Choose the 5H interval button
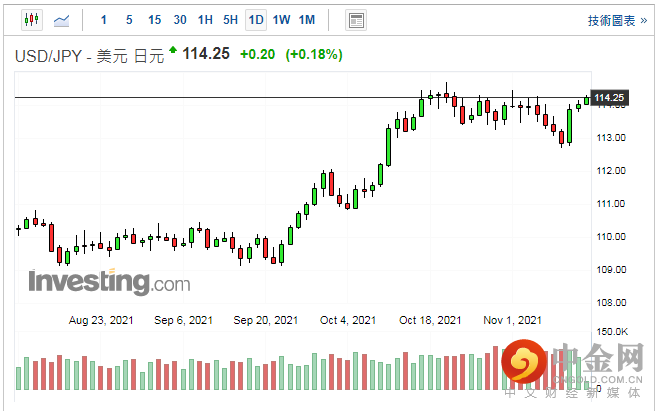The height and width of the screenshot is (411, 658). (x=230, y=20)
